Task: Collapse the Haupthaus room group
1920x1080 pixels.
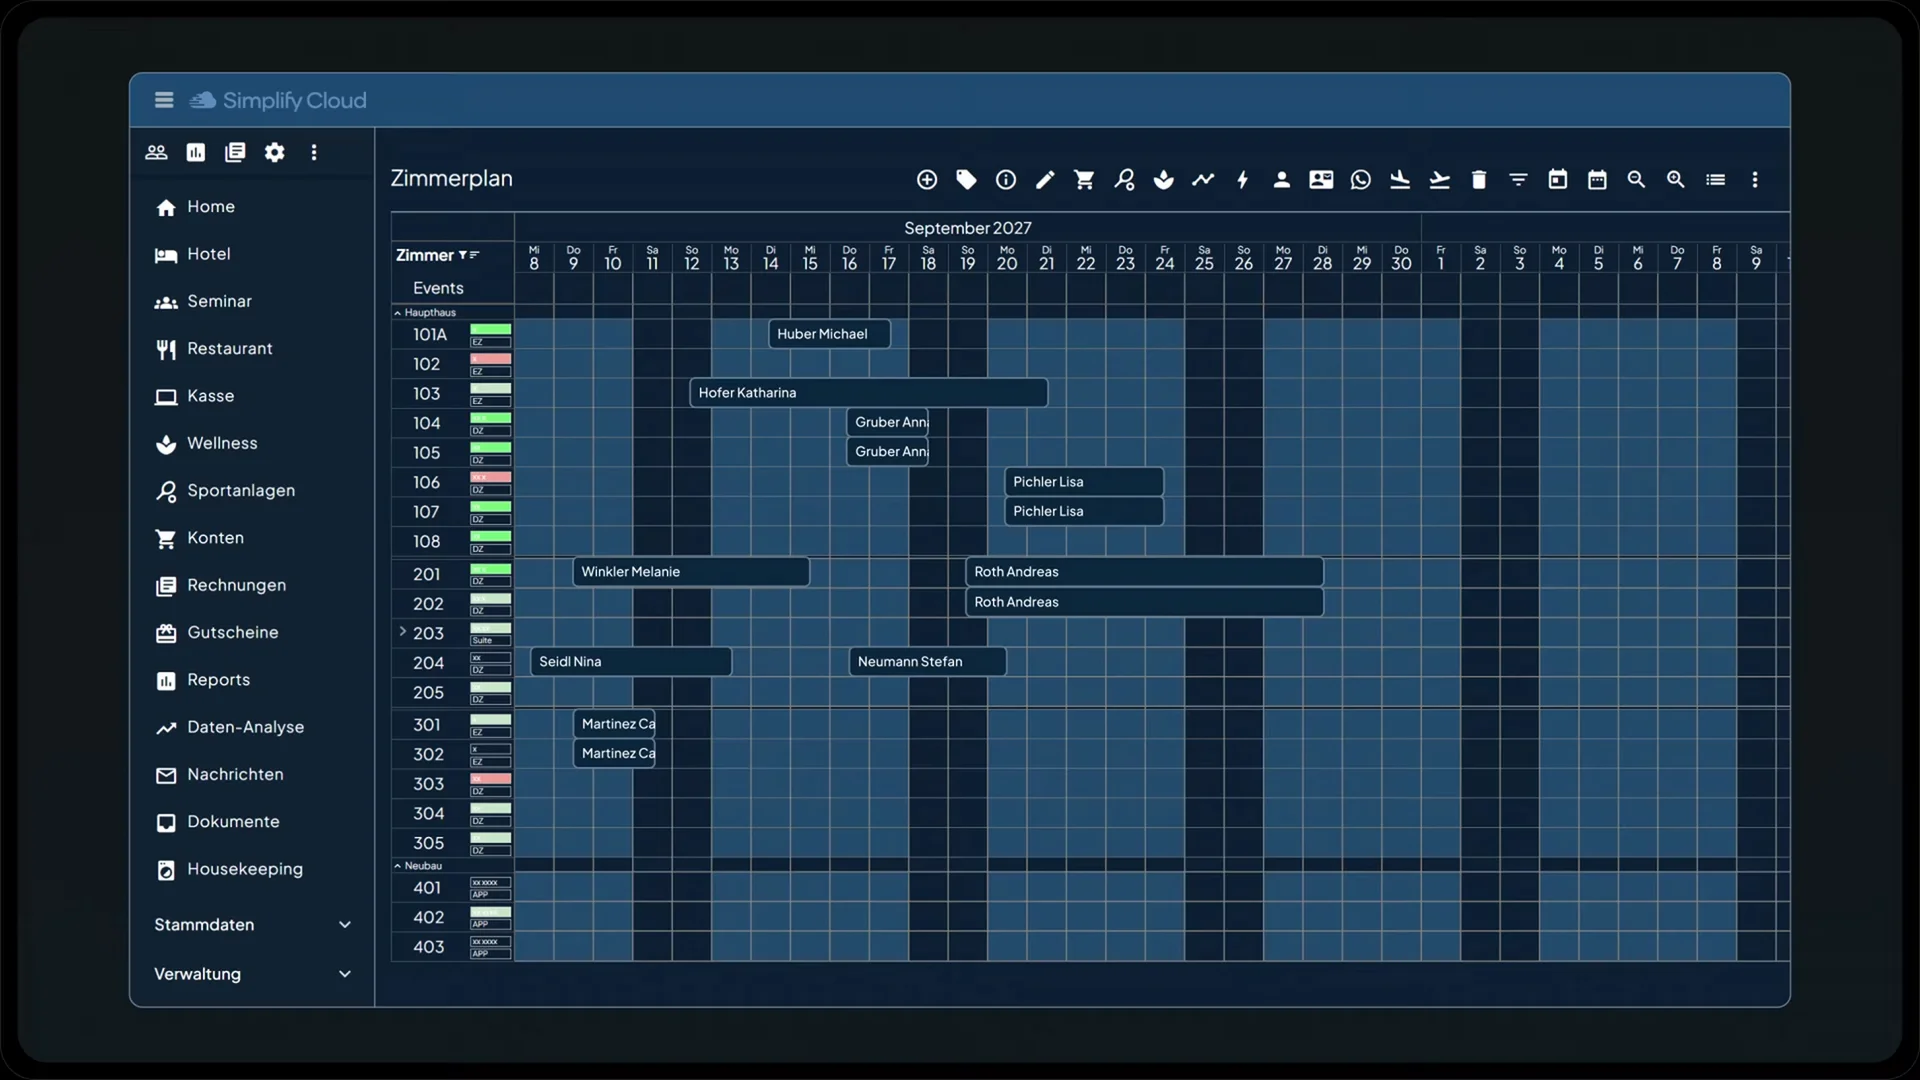Action: tap(398, 313)
